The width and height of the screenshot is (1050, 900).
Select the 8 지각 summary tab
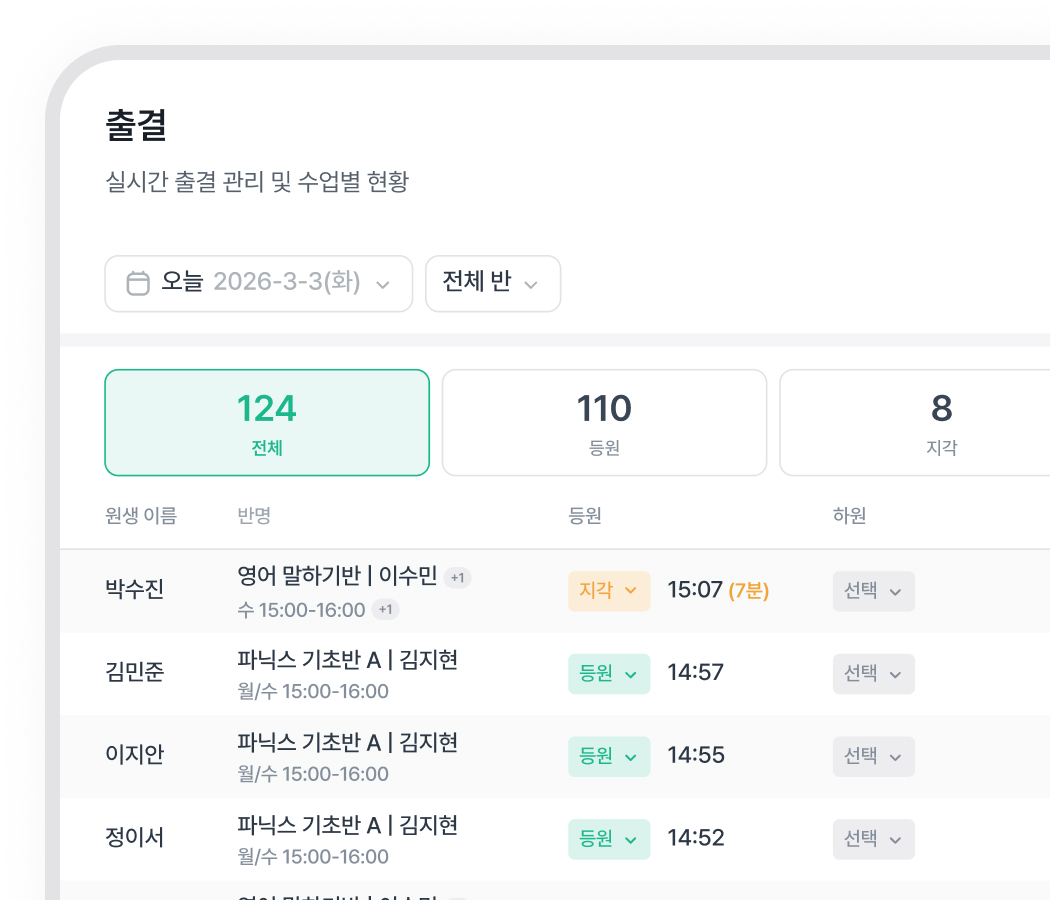click(941, 423)
